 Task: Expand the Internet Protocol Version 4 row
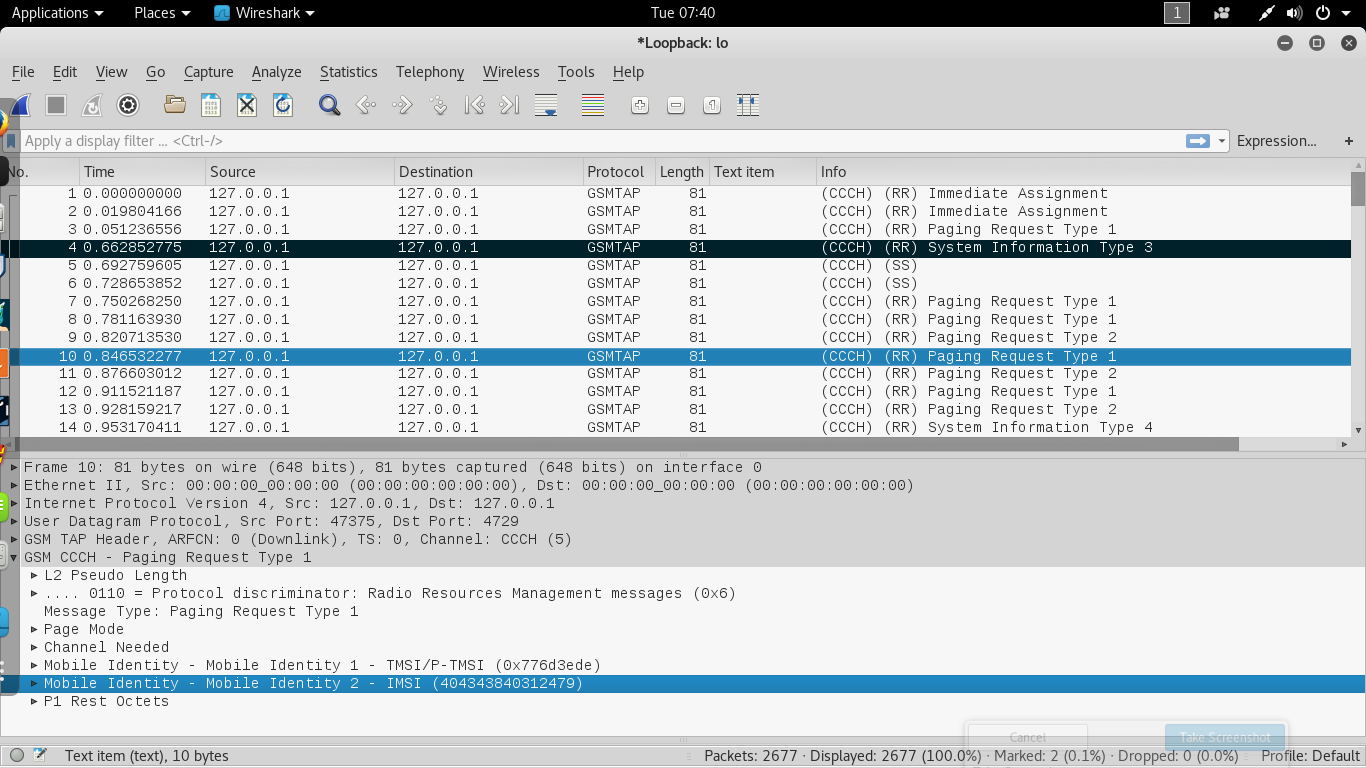pos(14,504)
